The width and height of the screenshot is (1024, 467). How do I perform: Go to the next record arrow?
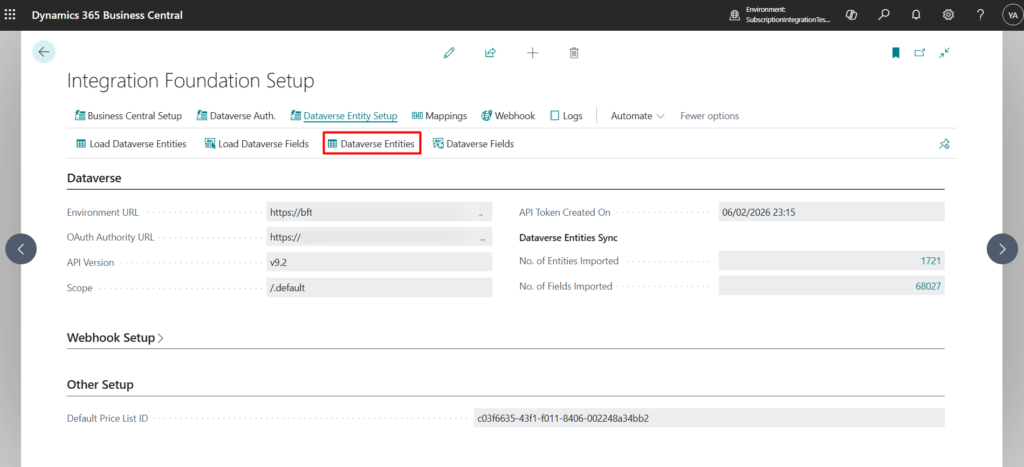pyautogui.click(x=1003, y=249)
